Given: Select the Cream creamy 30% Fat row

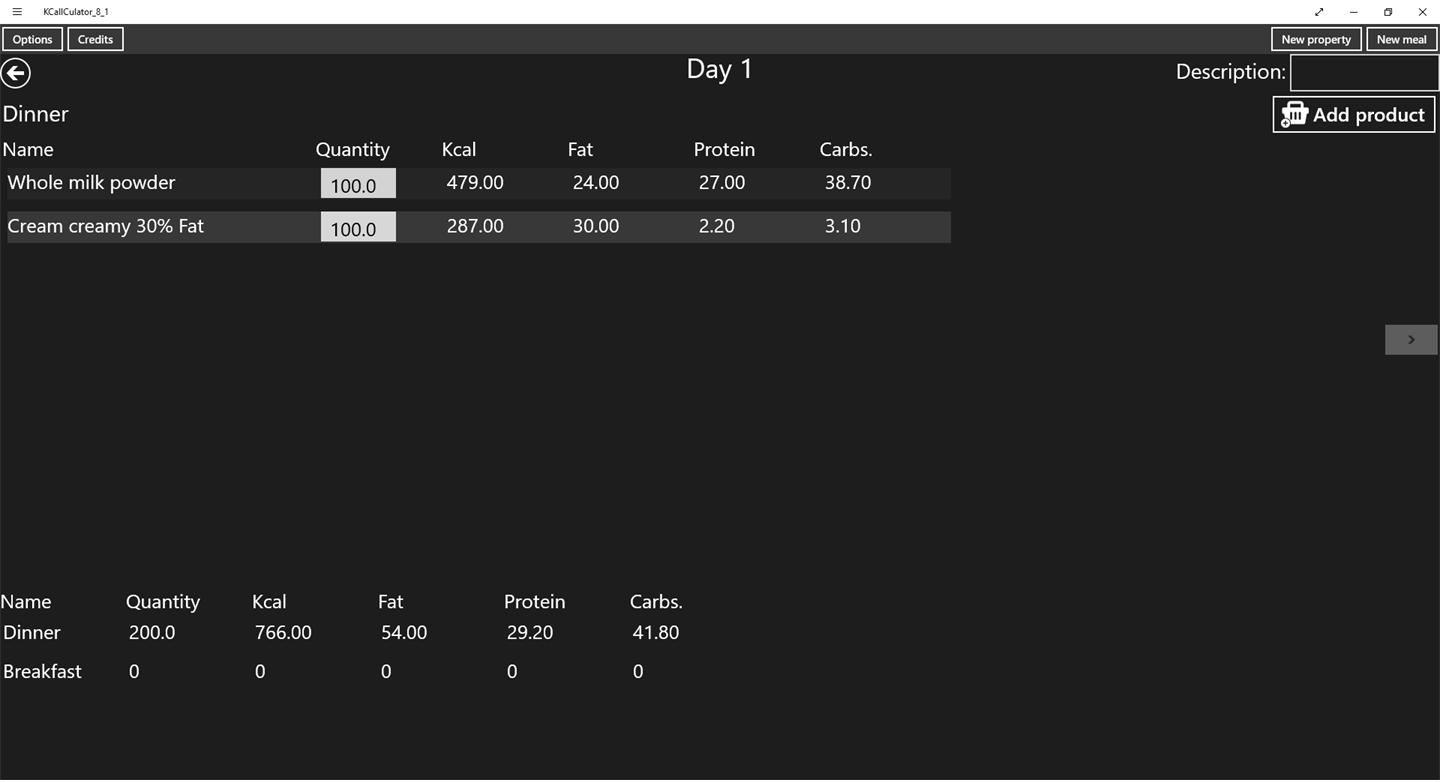Looking at the screenshot, I should 479,227.
